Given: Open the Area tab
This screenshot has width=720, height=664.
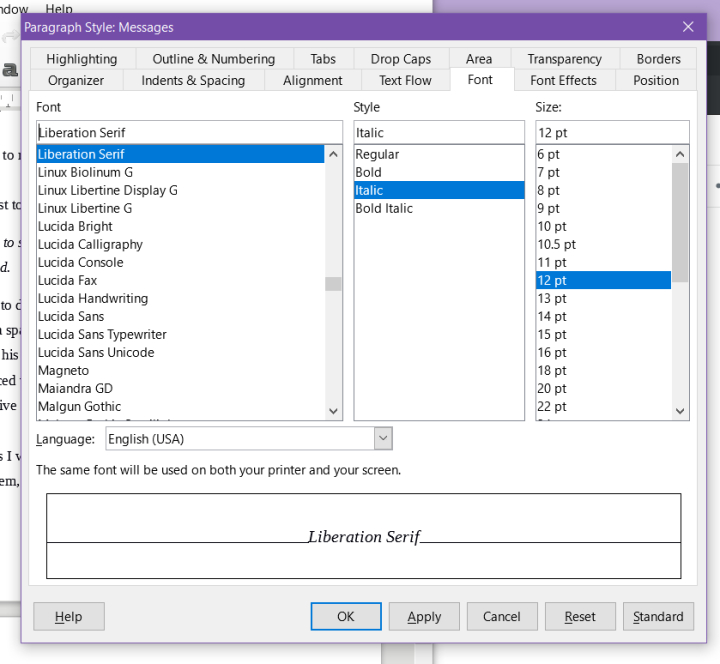Looking at the screenshot, I should coord(479,59).
